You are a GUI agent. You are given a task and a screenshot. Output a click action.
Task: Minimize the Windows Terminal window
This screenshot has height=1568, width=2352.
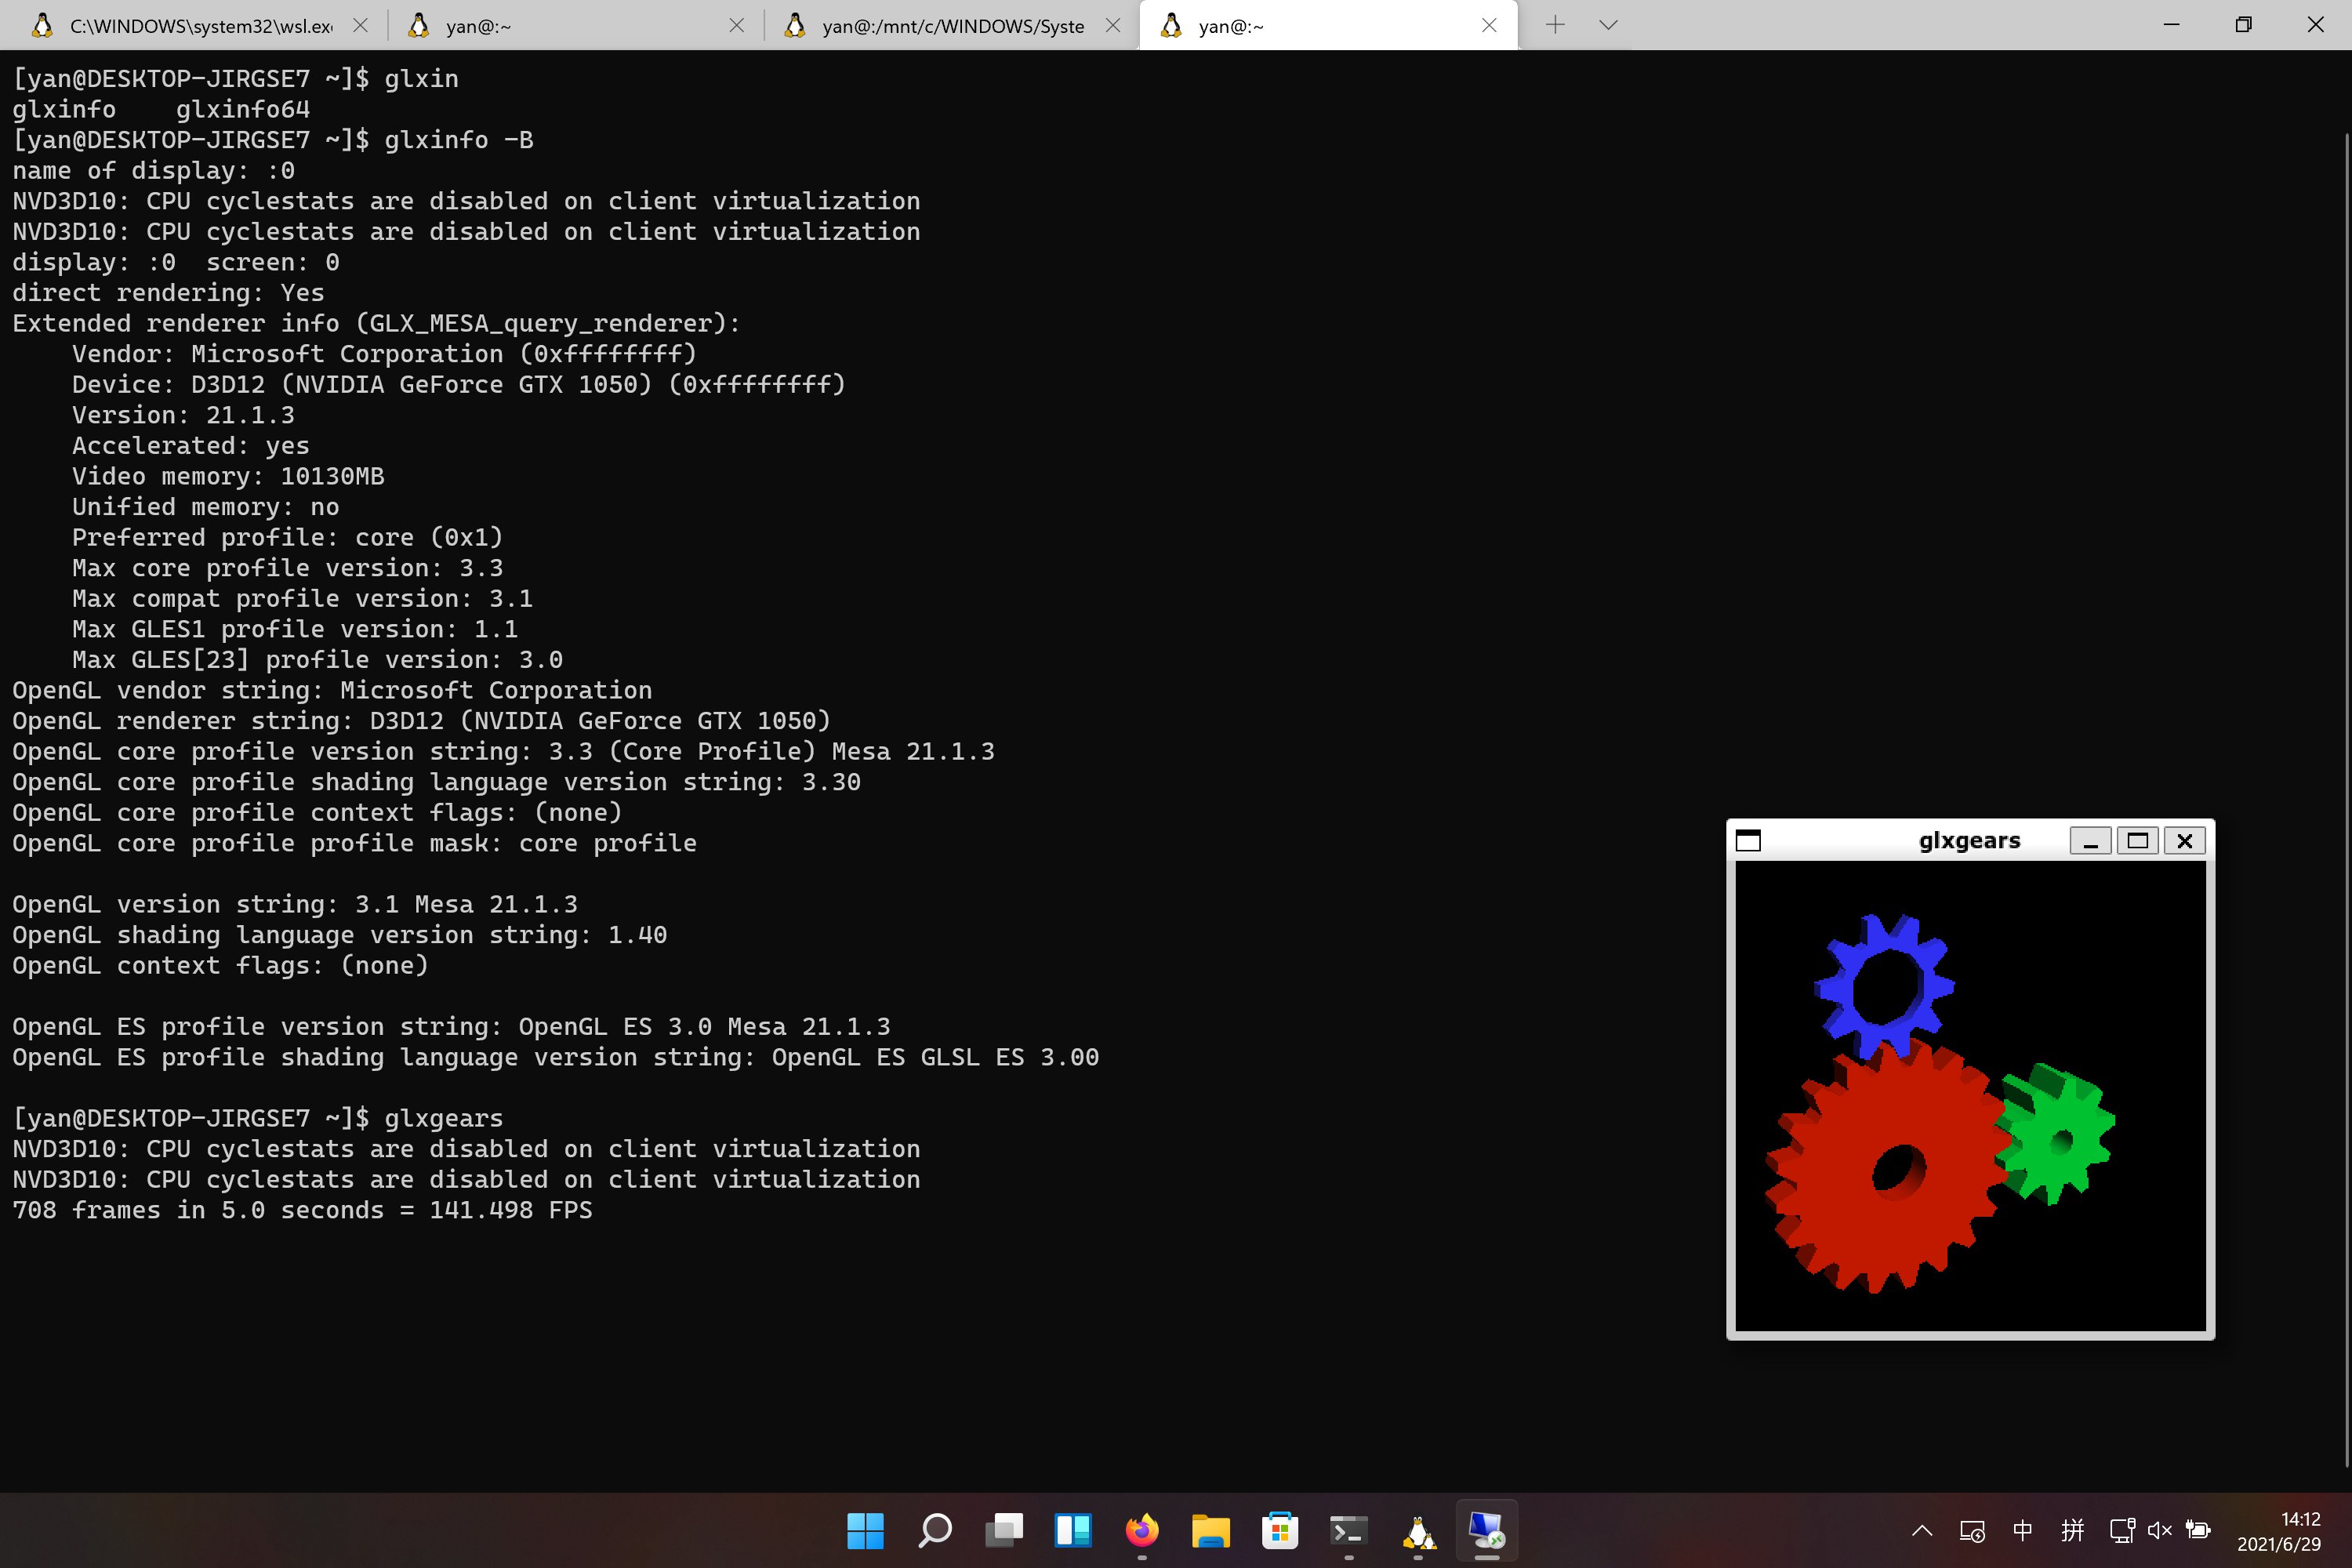pos(2171,24)
